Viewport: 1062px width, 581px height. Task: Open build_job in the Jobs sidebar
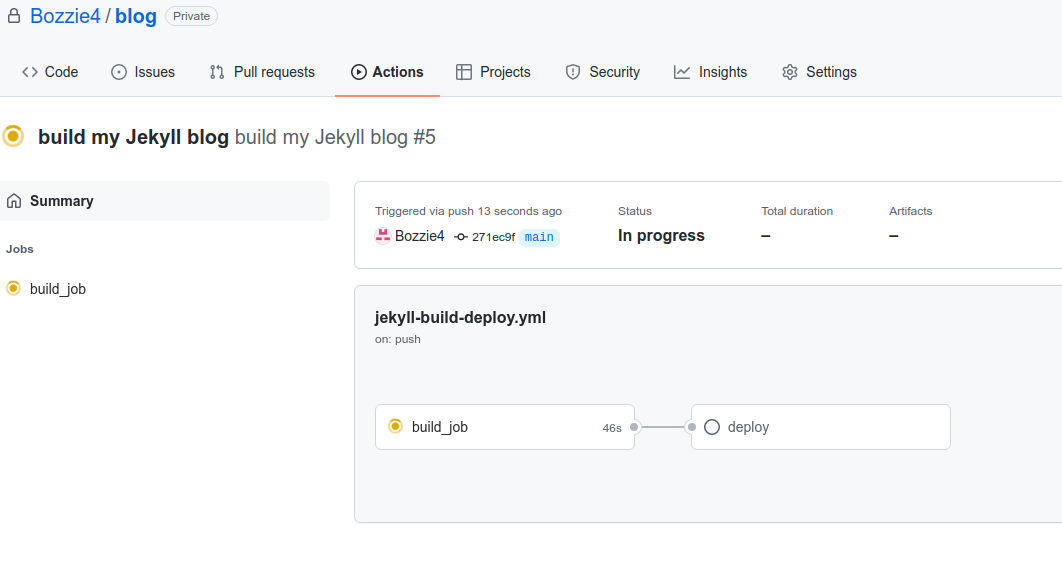pos(58,289)
